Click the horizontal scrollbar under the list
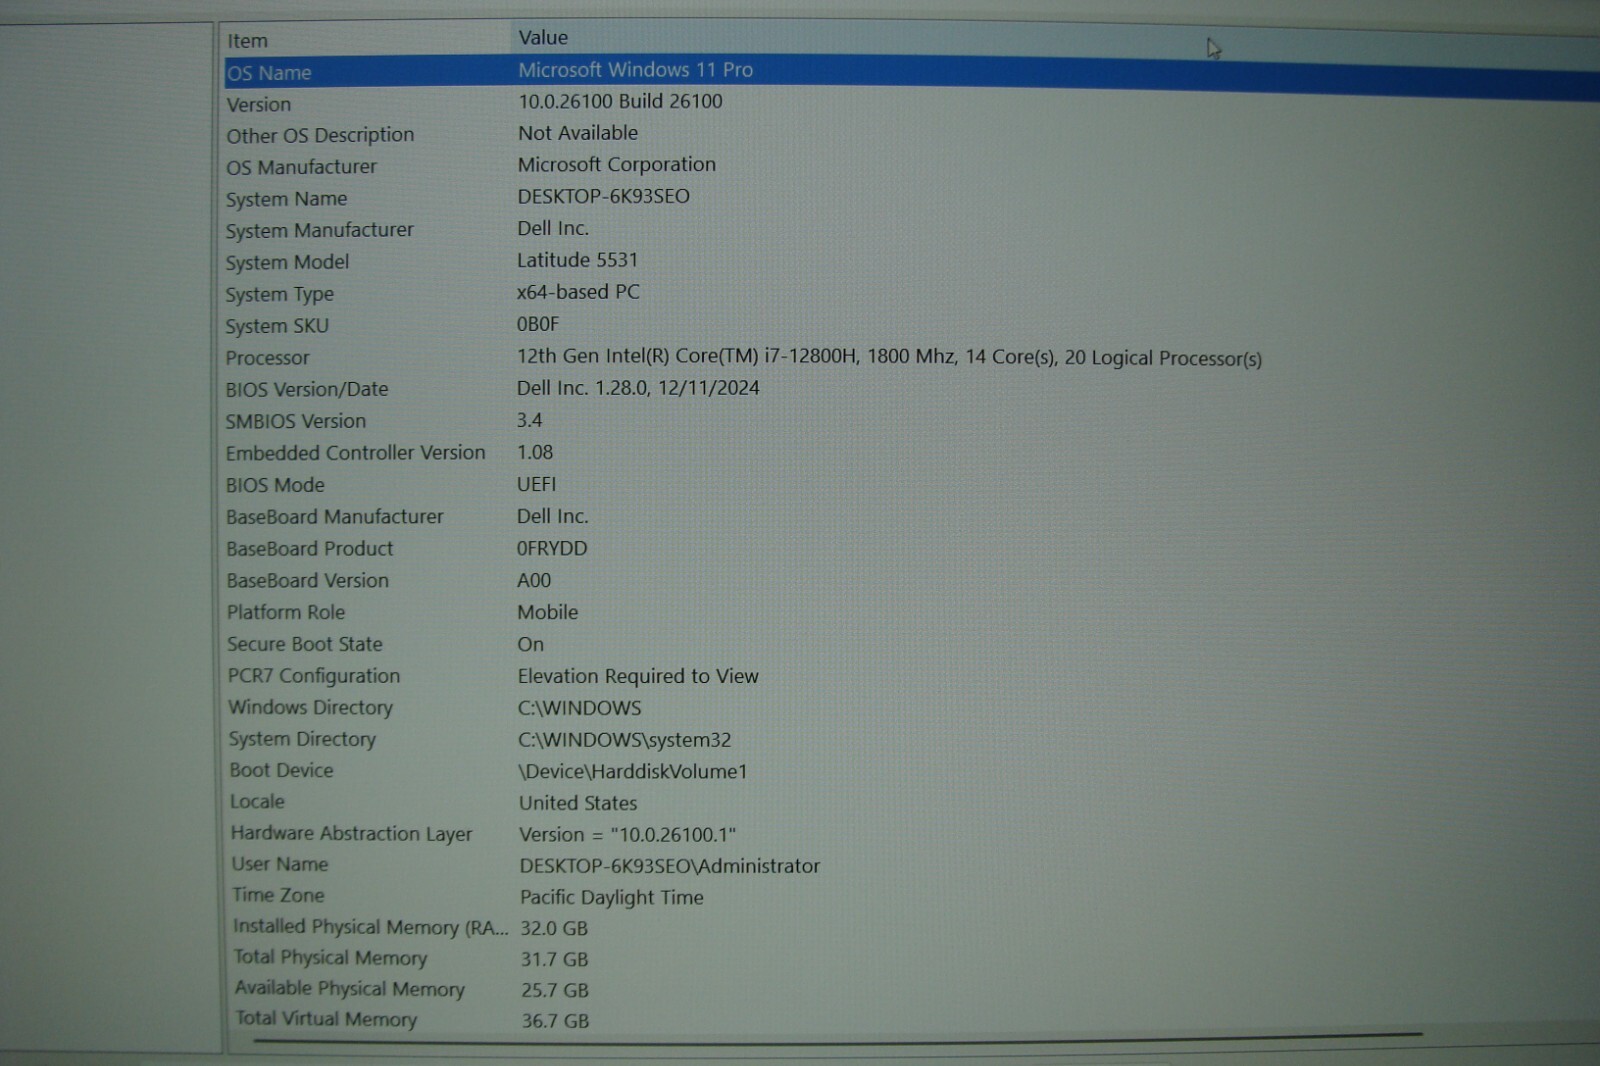 (838, 1038)
